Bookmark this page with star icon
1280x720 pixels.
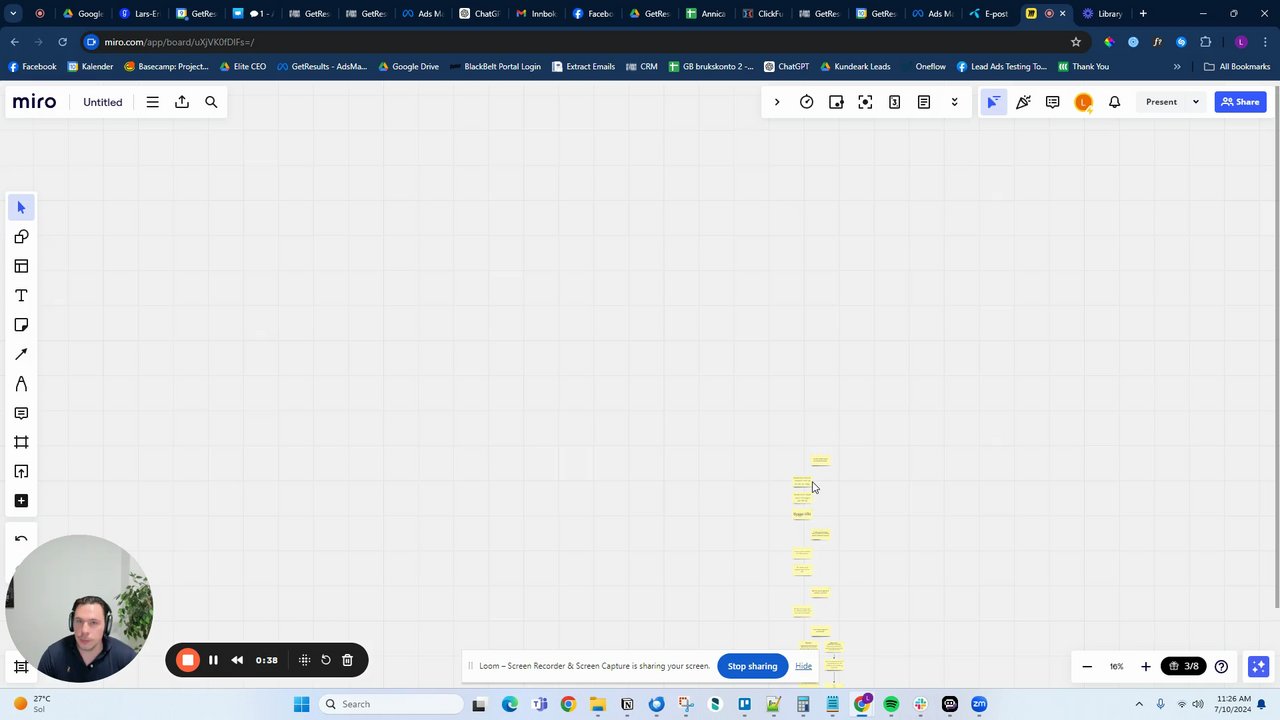tap(1076, 42)
